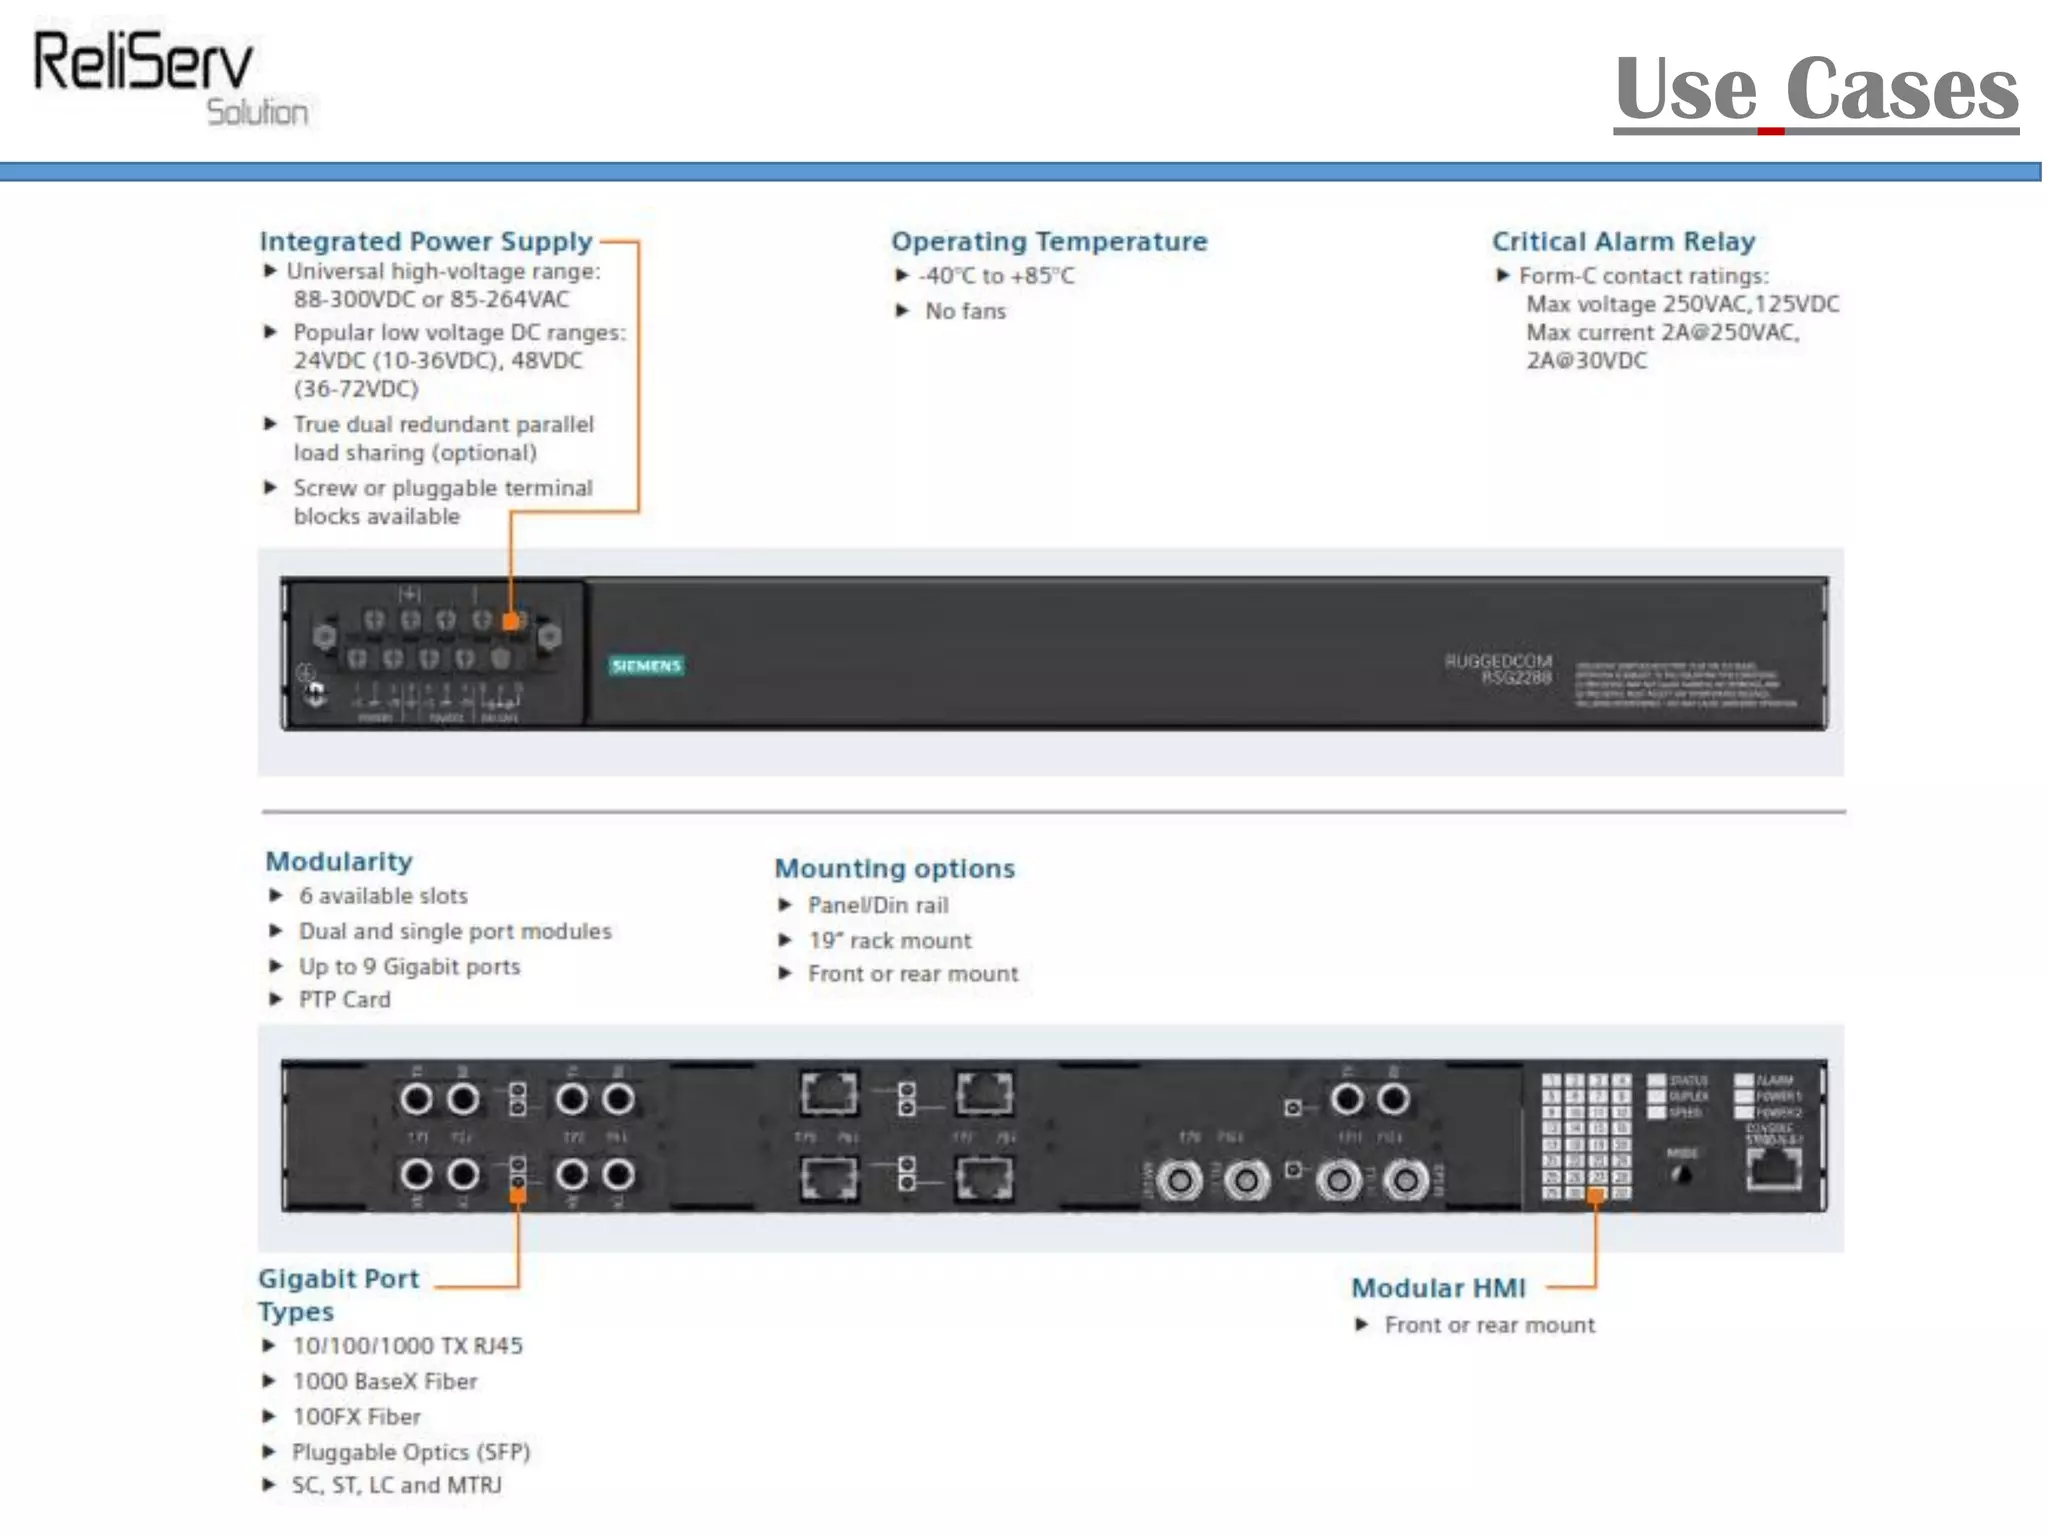Click the RUGGEDCOM RSG2288 label on chassis
Screen dimensions: 2048x1536
(1498, 669)
